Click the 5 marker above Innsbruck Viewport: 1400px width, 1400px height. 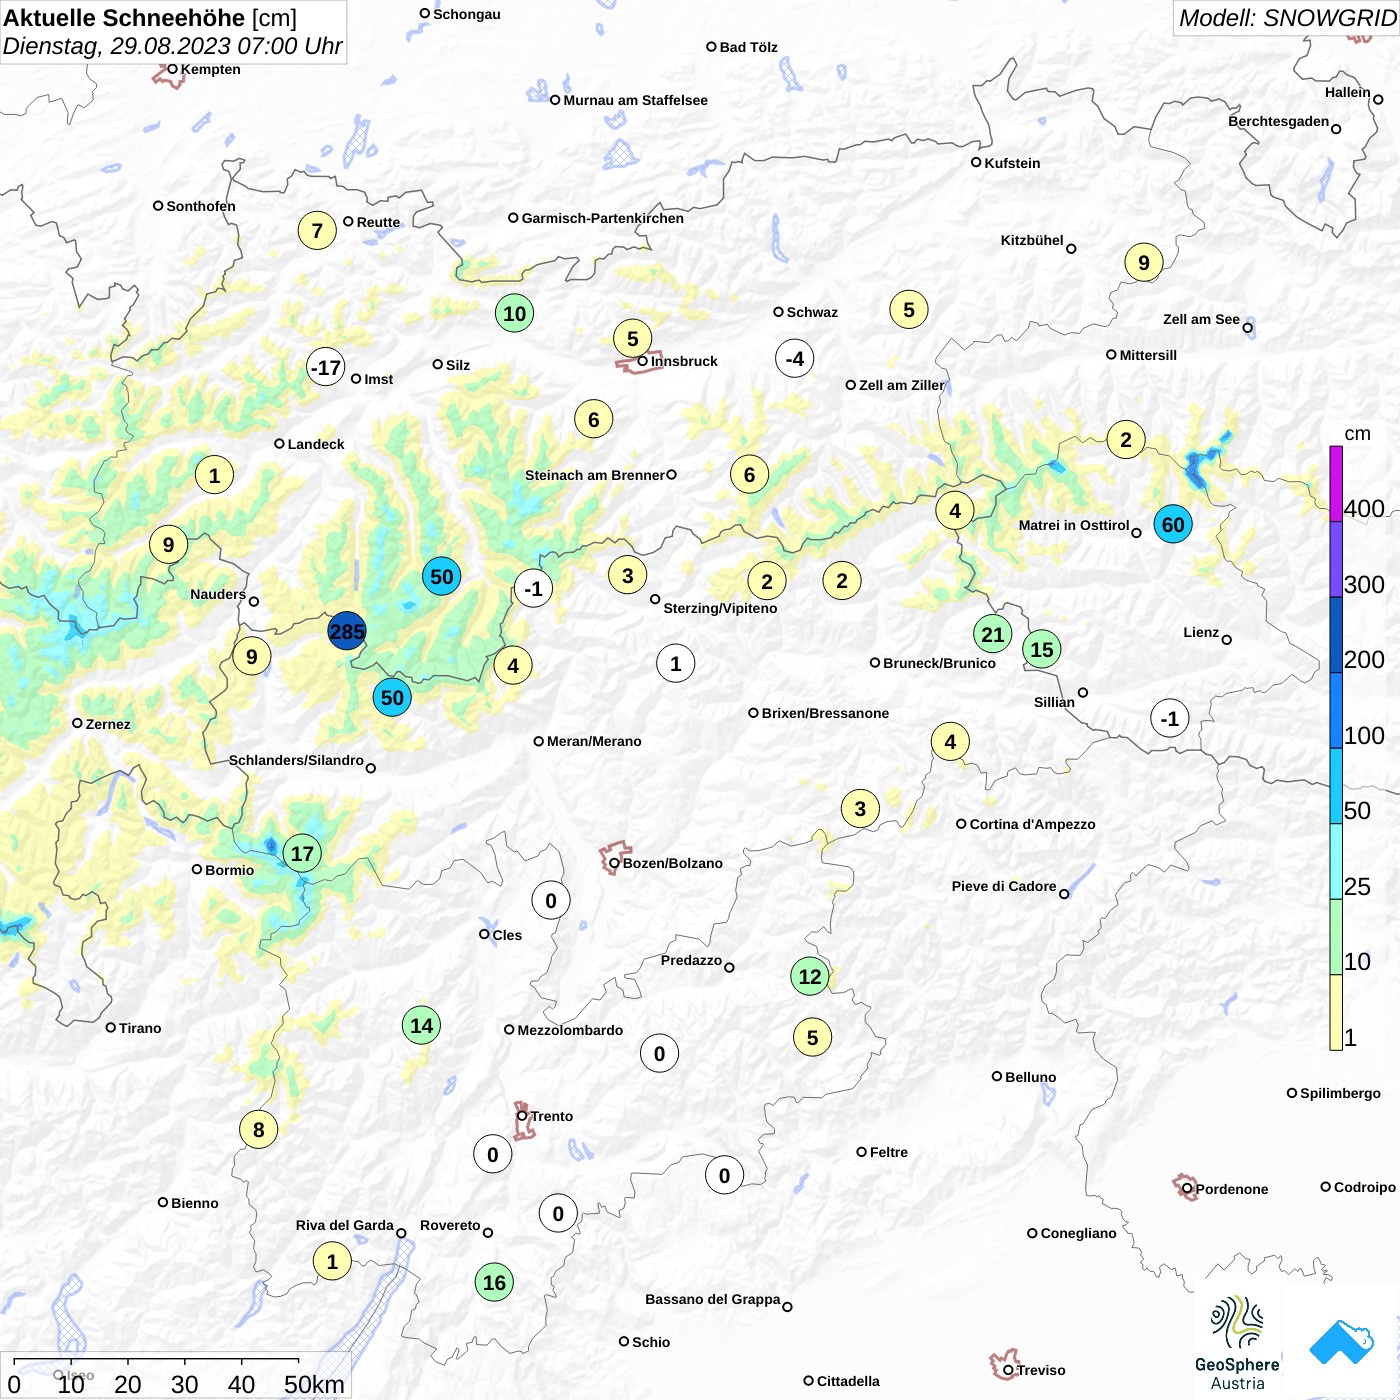[x=632, y=338]
